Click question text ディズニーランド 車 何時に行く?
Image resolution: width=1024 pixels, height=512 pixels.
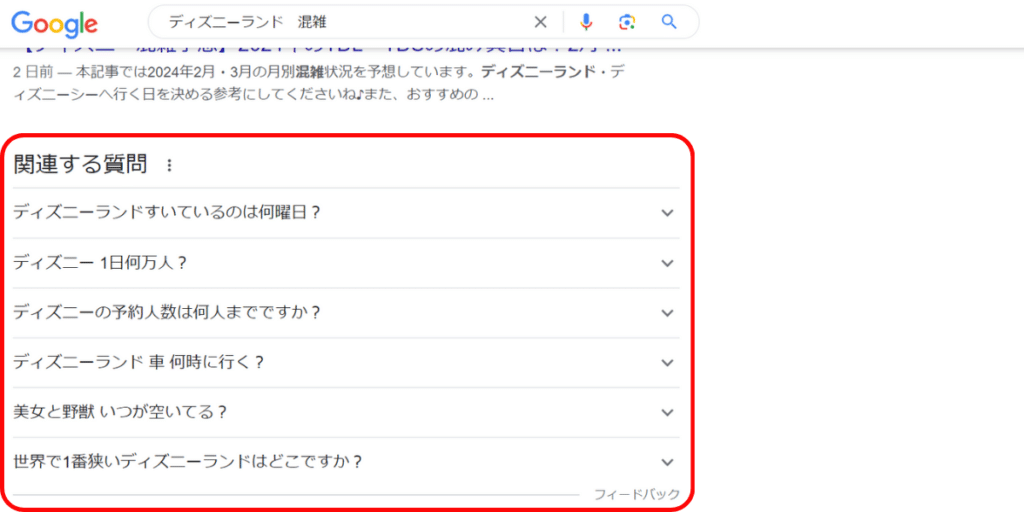pyautogui.click(x=138, y=362)
